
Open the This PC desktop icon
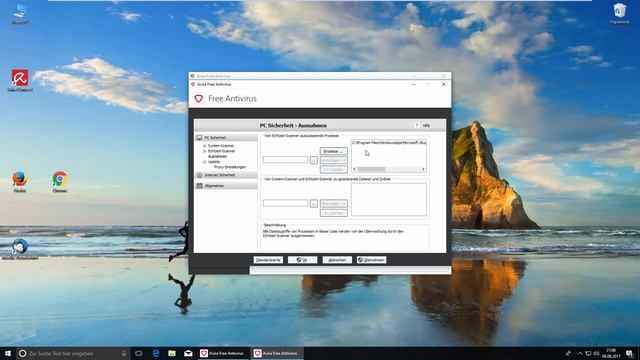coord(20,13)
